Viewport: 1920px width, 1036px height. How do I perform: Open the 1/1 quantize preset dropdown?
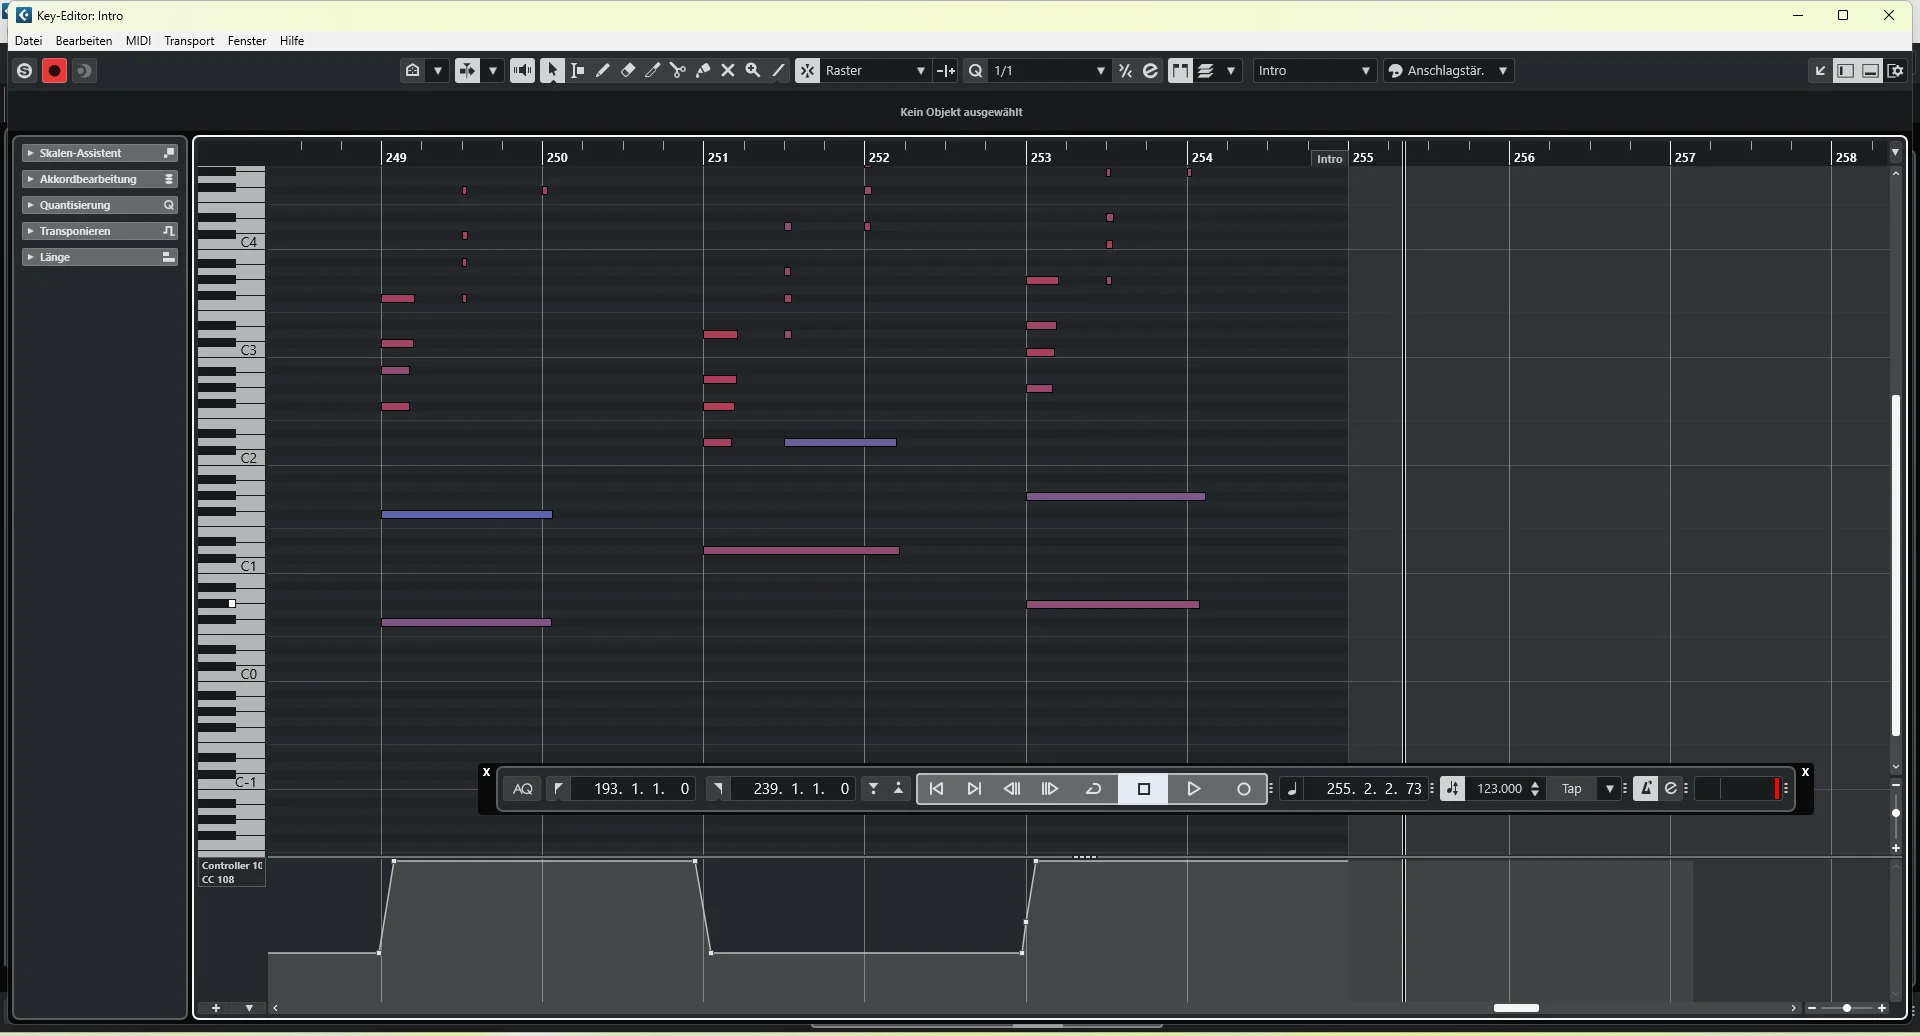click(1049, 71)
